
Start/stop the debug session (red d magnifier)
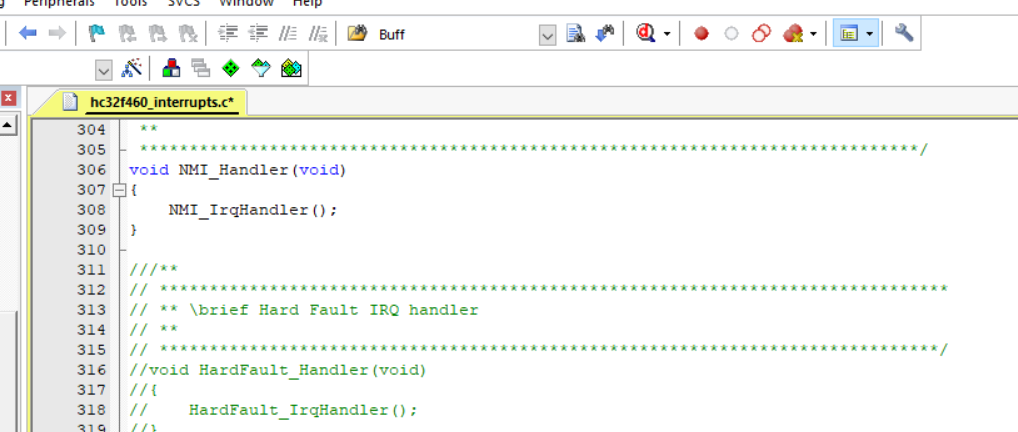tap(645, 33)
